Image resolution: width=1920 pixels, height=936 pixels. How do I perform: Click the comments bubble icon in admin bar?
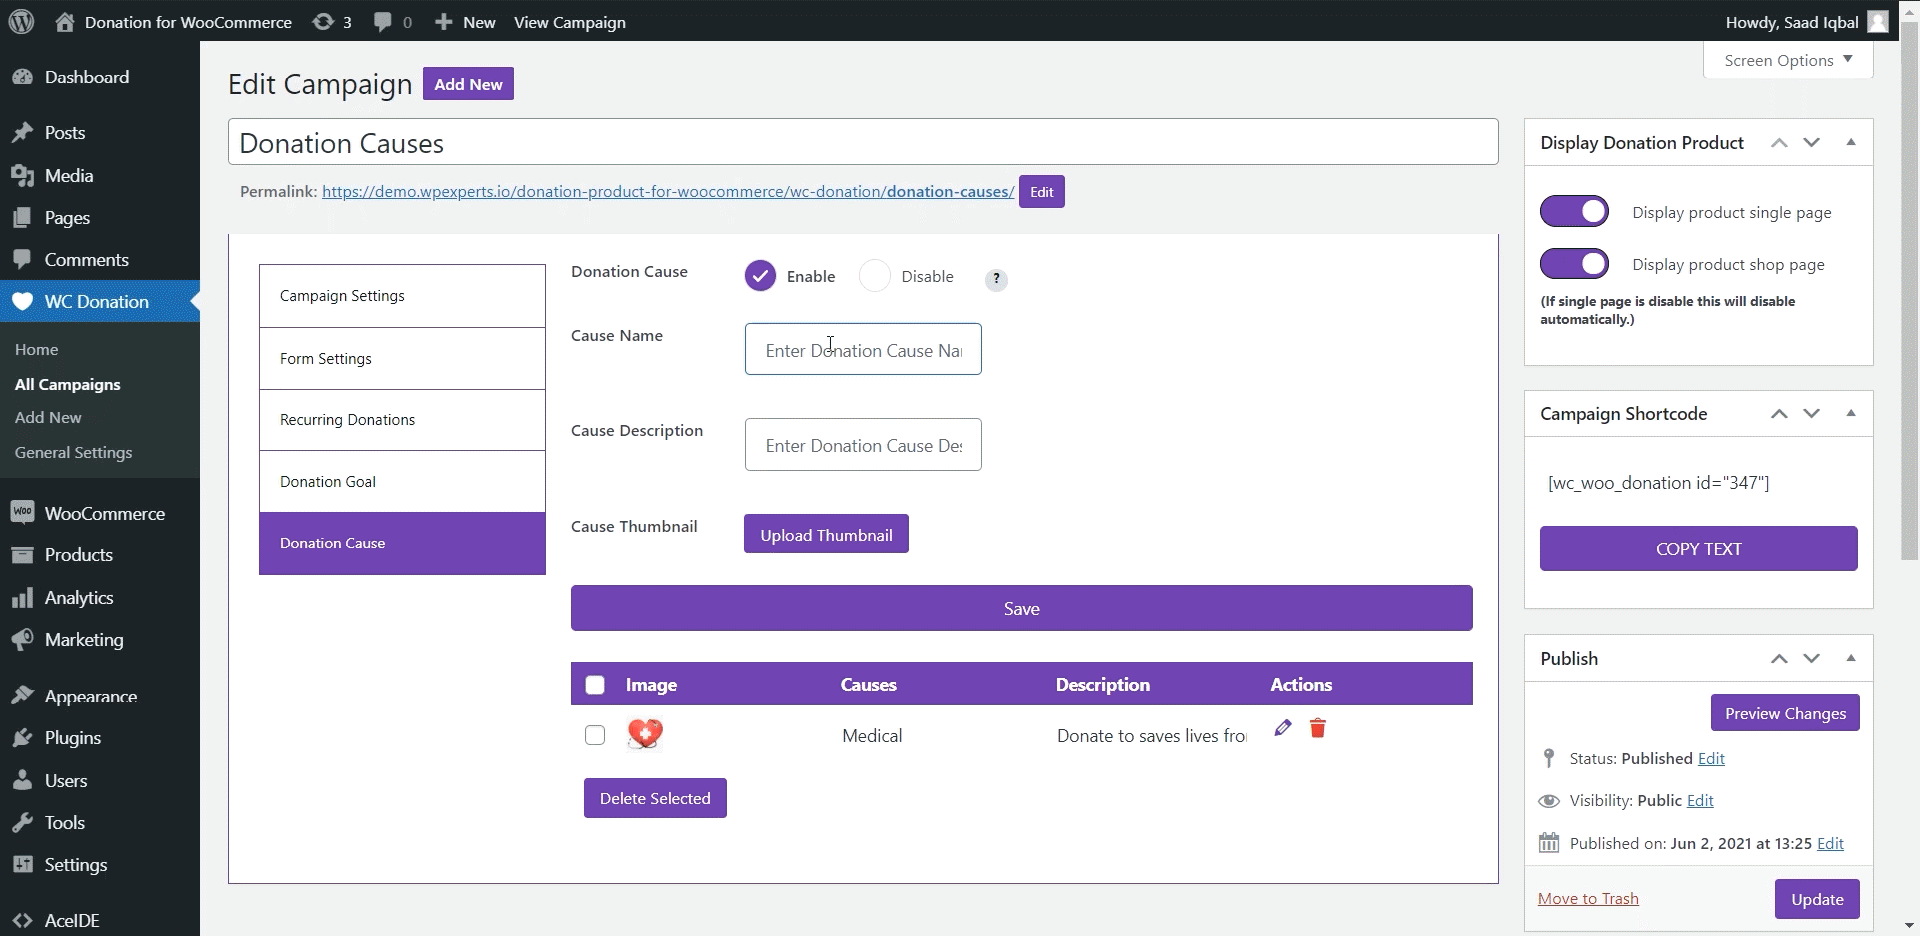point(392,21)
